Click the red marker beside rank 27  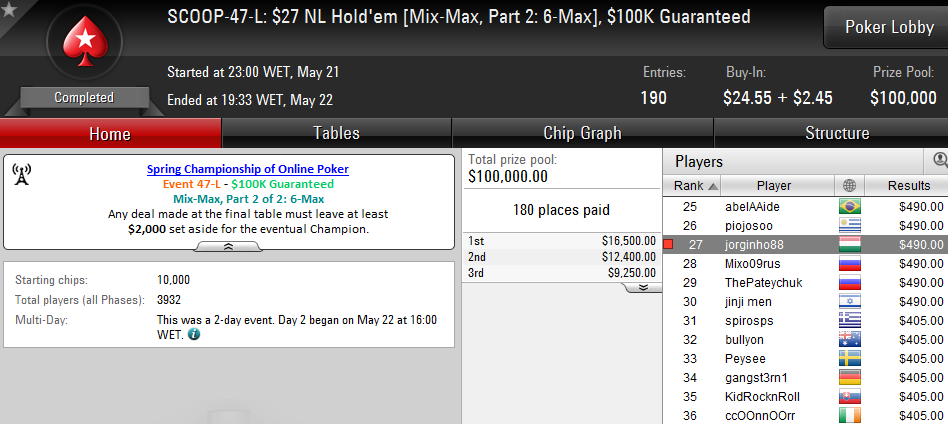coord(668,245)
